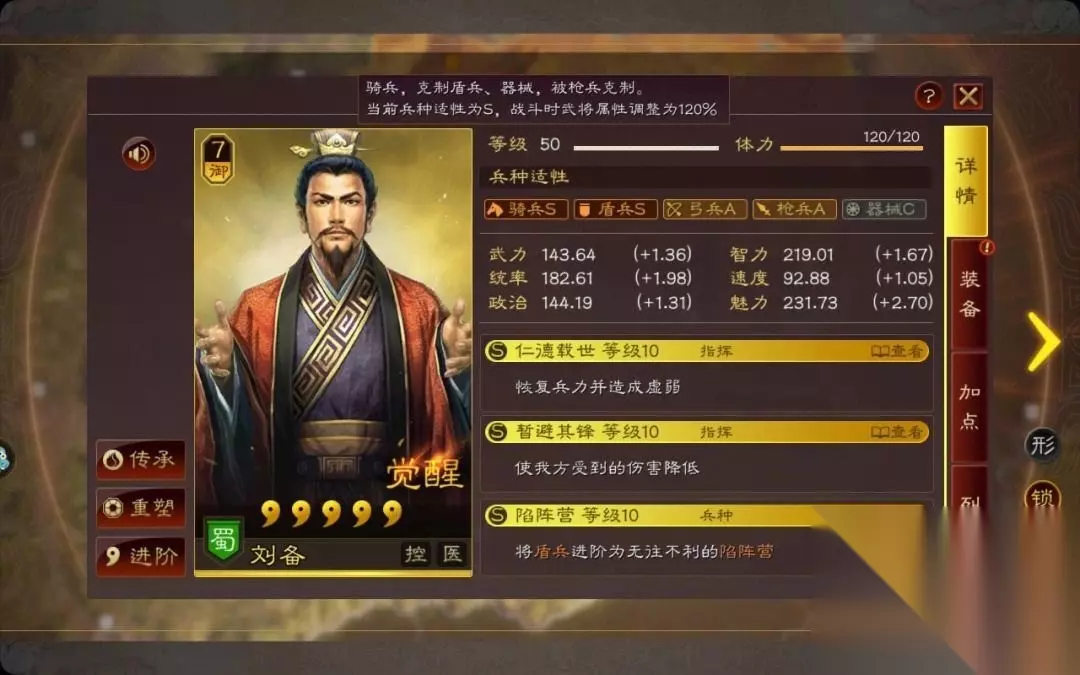Switch to the 加点 tab
This screenshot has width=1080, height=675.
click(x=969, y=407)
